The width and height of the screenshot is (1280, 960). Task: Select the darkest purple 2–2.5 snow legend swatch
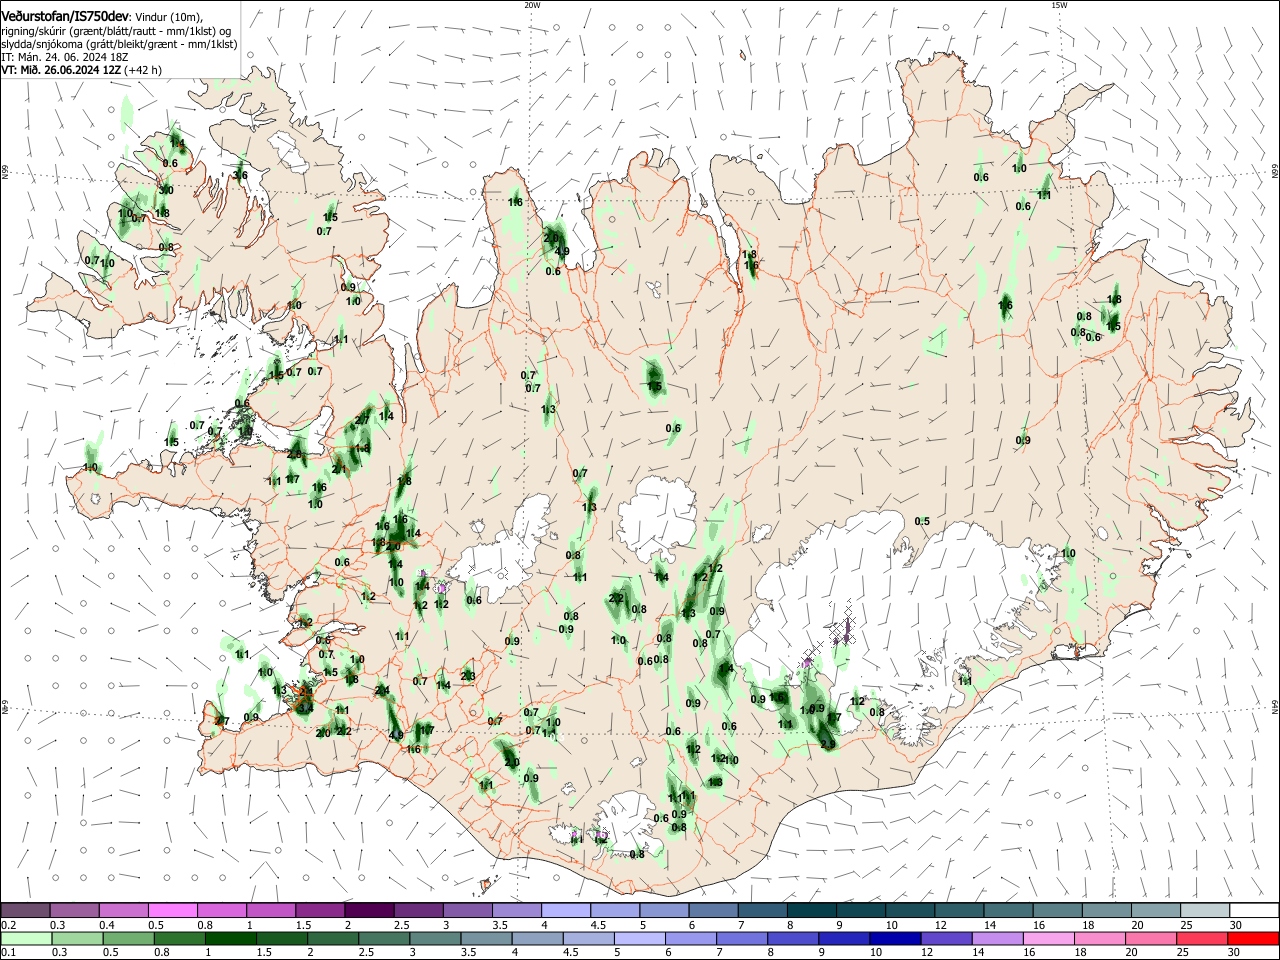(x=369, y=911)
